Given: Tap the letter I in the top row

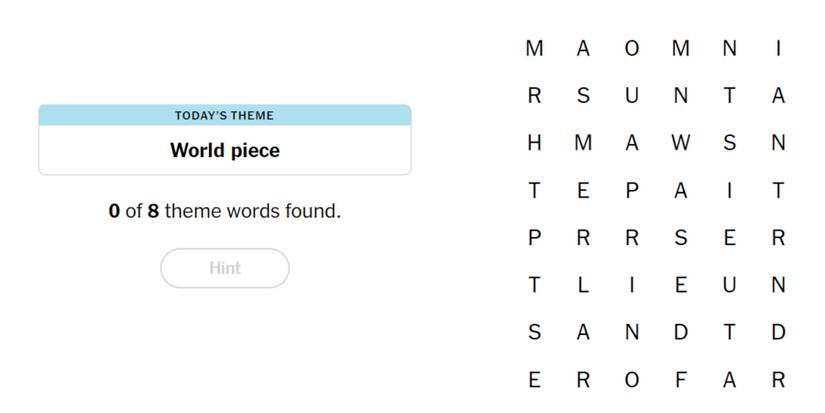Looking at the screenshot, I should coord(778,48).
